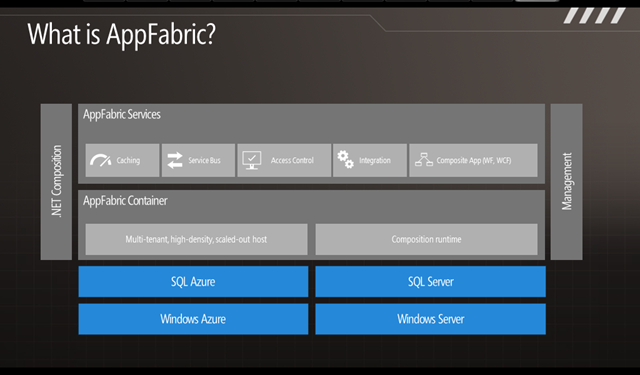Click the Composite App hierarchy icon

tap(424, 160)
